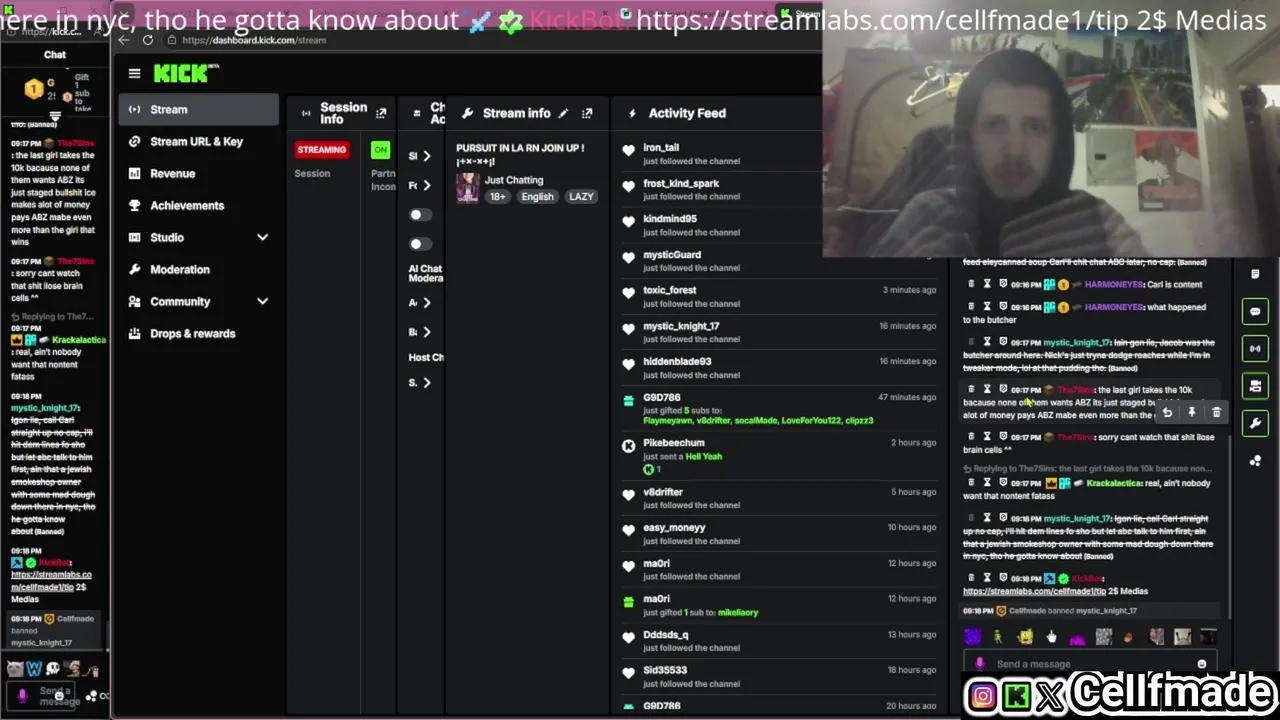Delete HARMONEYES 'Carl is content' message
The width and height of the screenshot is (1280, 720).
[x=970, y=285]
